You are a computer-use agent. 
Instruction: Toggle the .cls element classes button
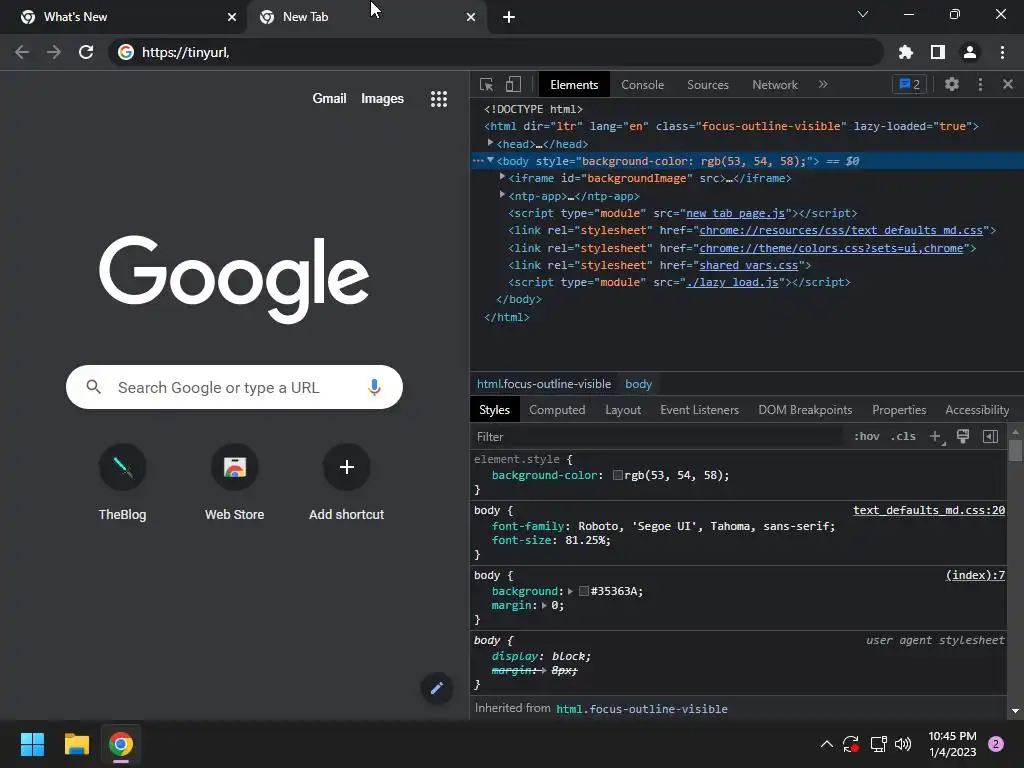(903, 436)
